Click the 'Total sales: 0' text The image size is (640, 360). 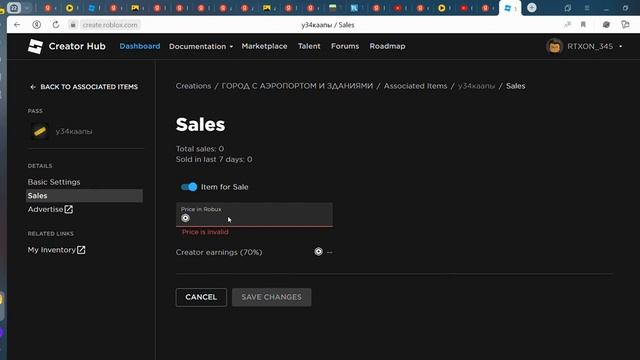[x=200, y=149]
